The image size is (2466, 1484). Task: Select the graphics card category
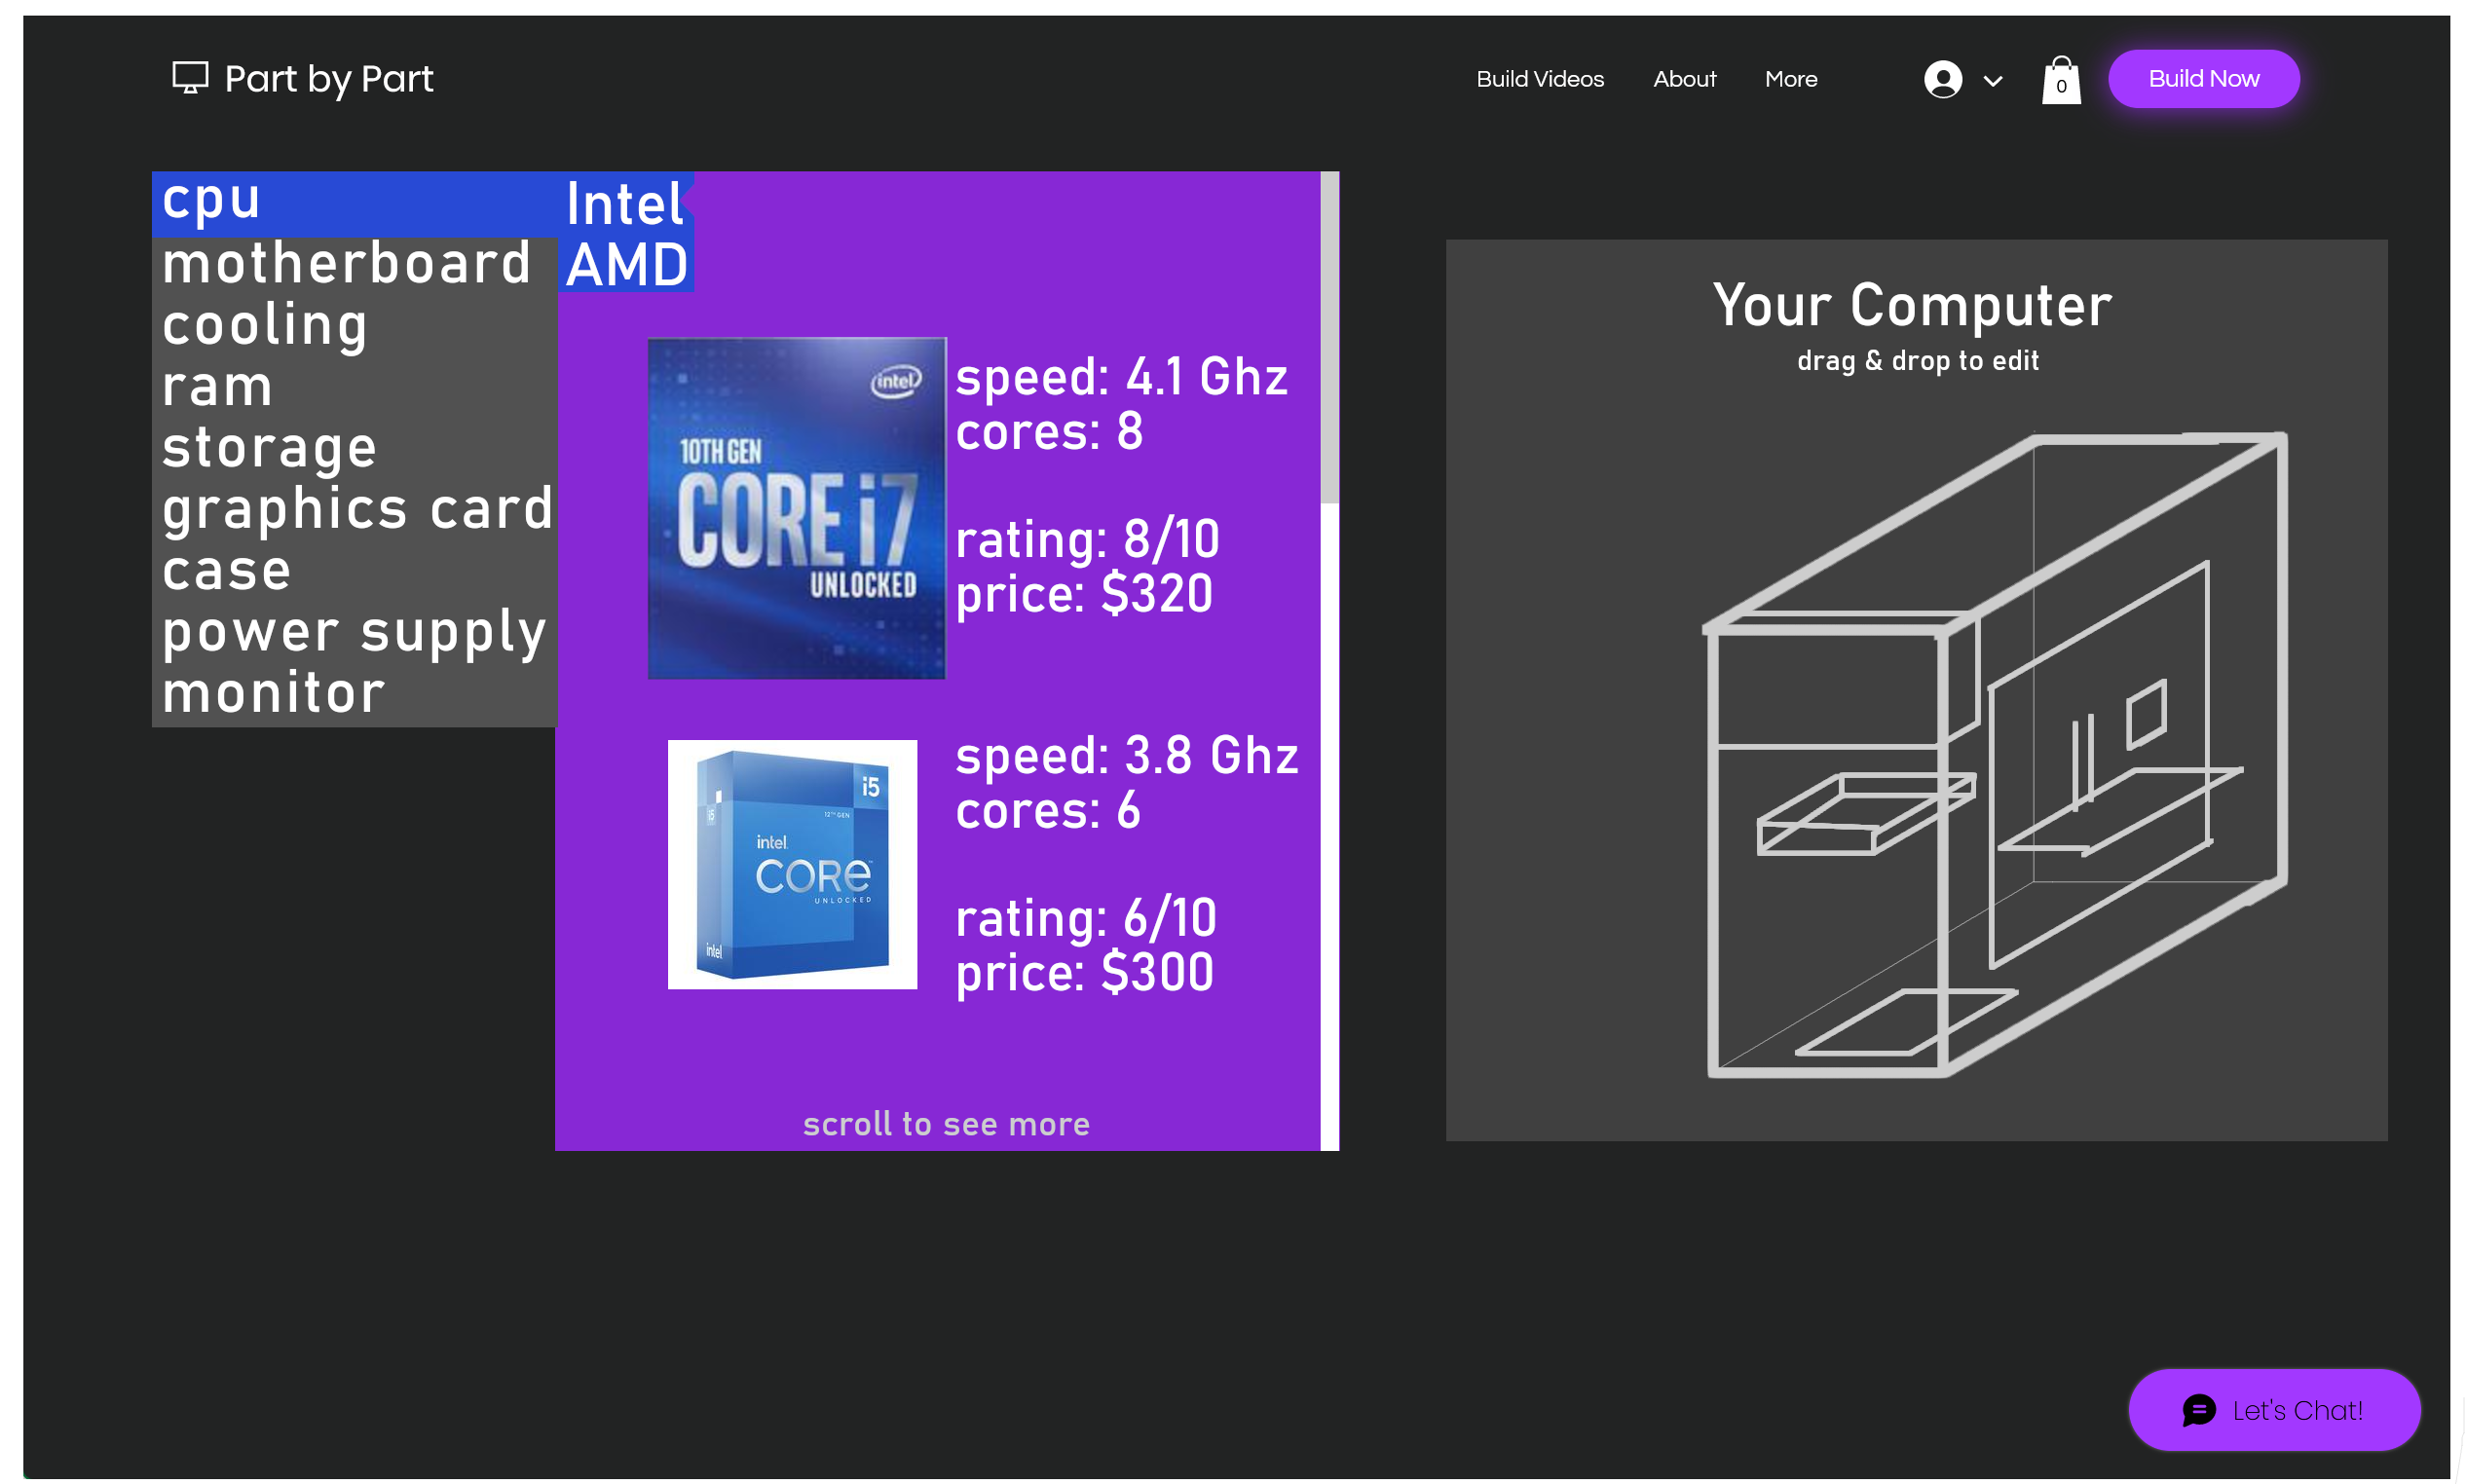[357, 508]
